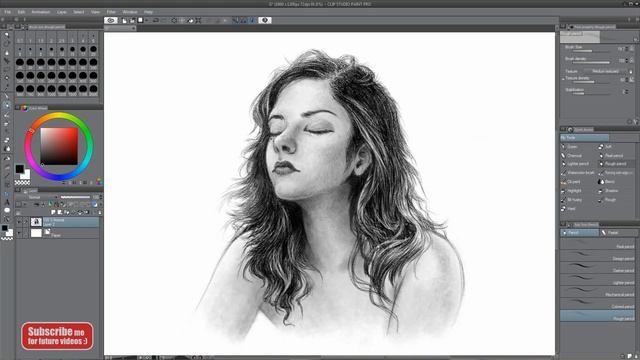Open the File menu
The image size is (640, 360).
[x=7, y=12]
